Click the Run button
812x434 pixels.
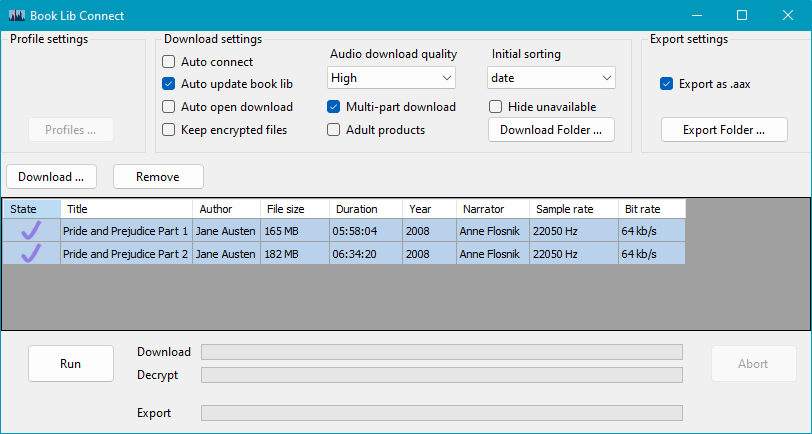pyautogui.click(x=70, y=364)
